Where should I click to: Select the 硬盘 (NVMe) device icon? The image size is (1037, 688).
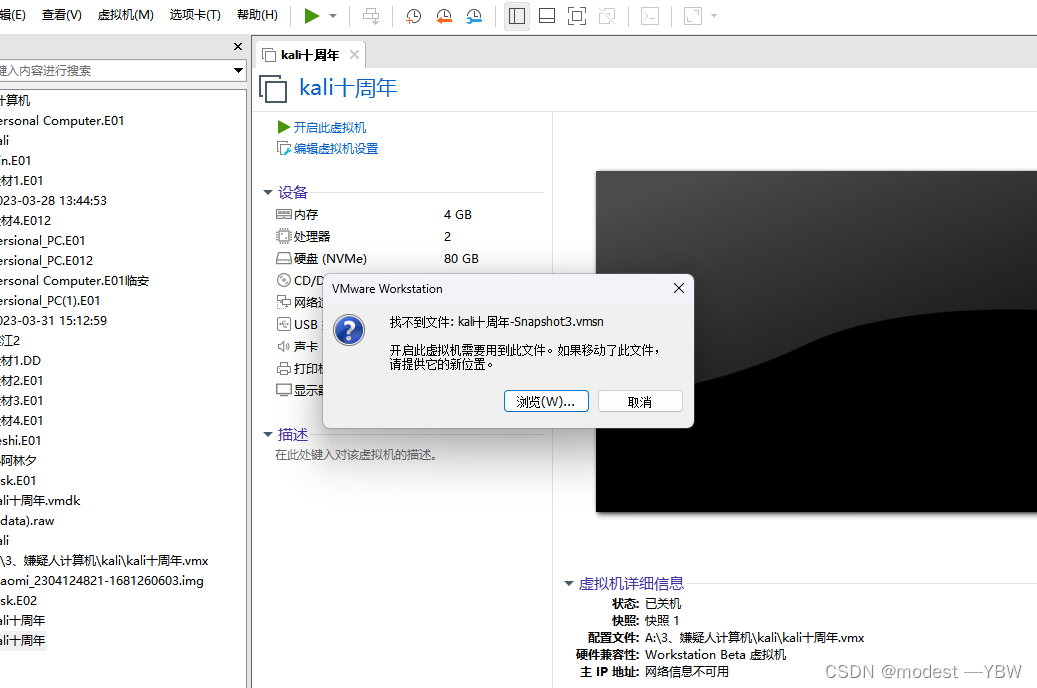[284, 258]
